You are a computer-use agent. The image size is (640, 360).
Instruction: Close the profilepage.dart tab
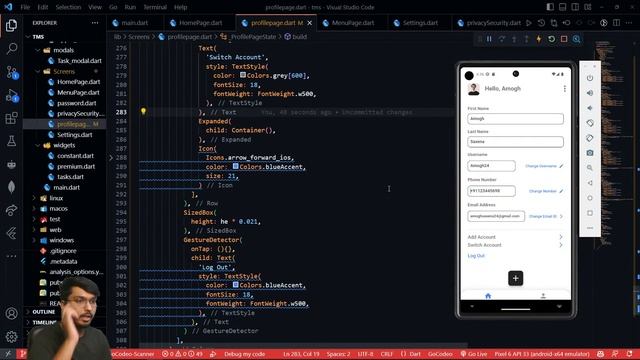309,23
